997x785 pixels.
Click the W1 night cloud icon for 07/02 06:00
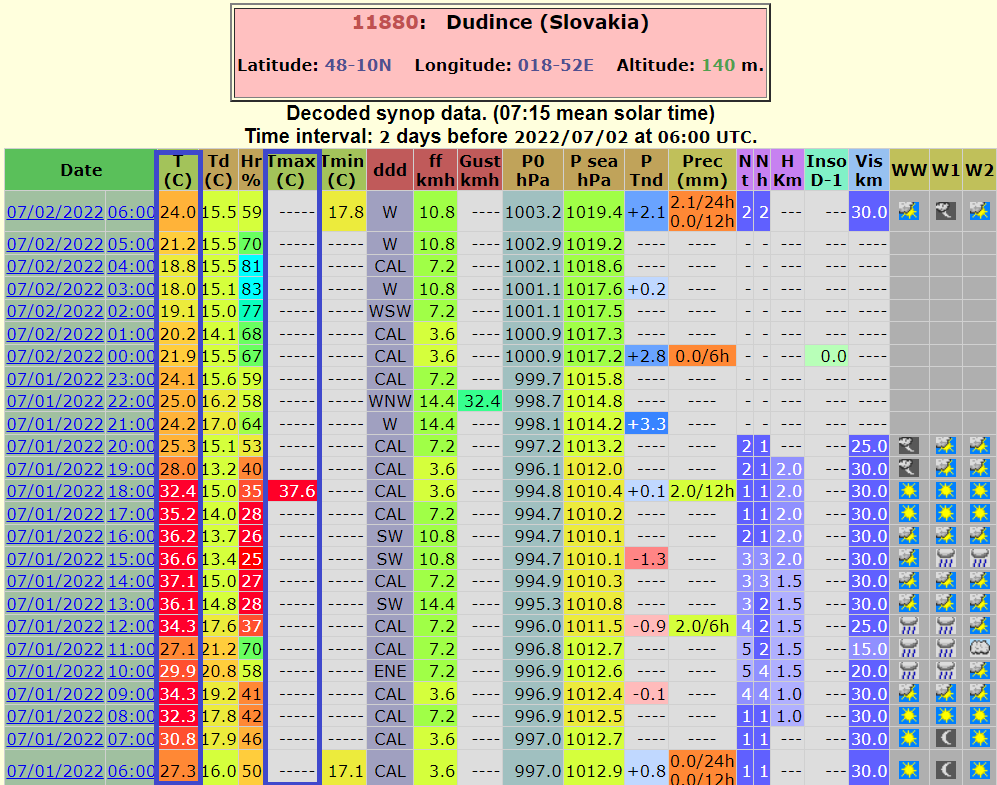pos(945,211)
